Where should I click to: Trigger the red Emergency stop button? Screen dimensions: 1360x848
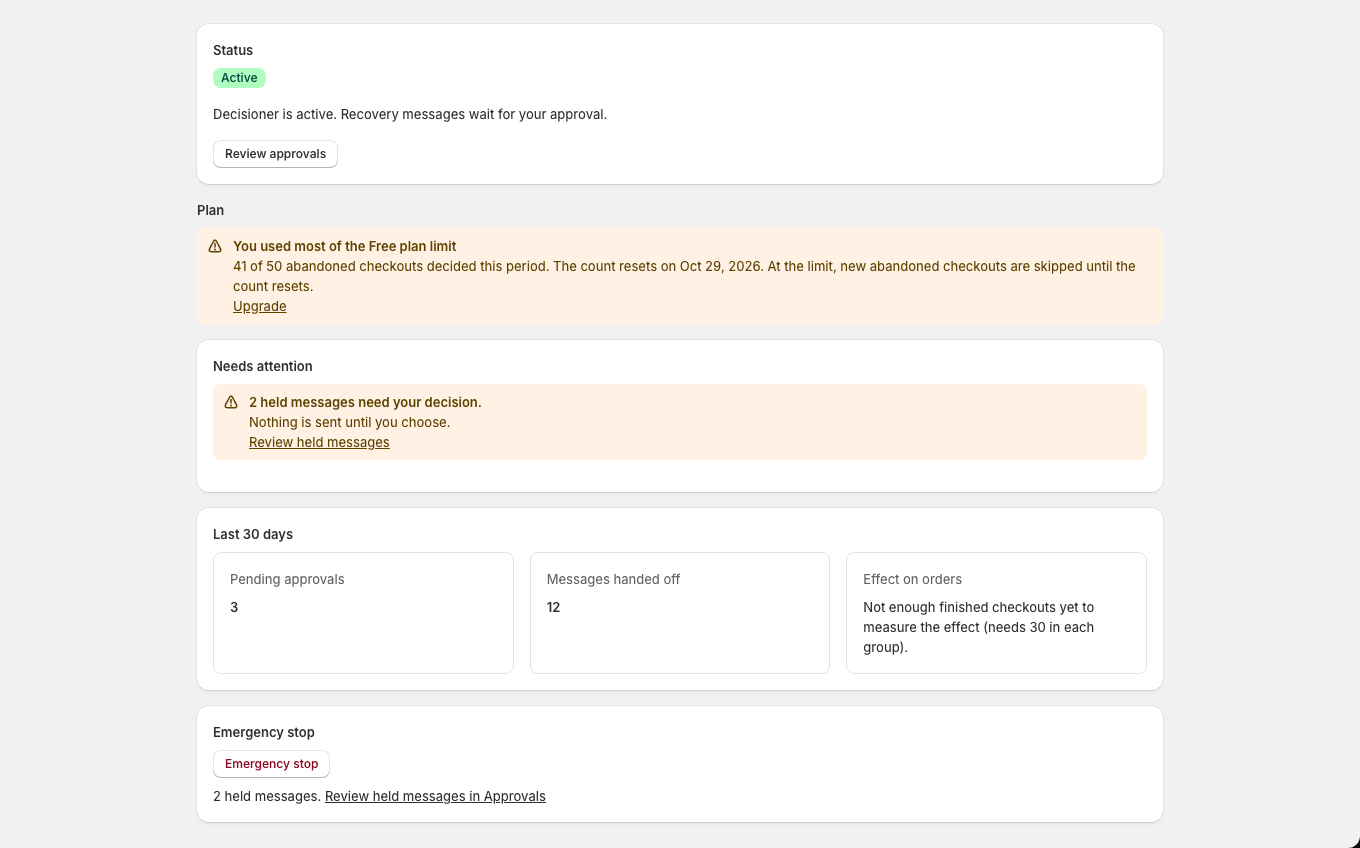(271, 764)
